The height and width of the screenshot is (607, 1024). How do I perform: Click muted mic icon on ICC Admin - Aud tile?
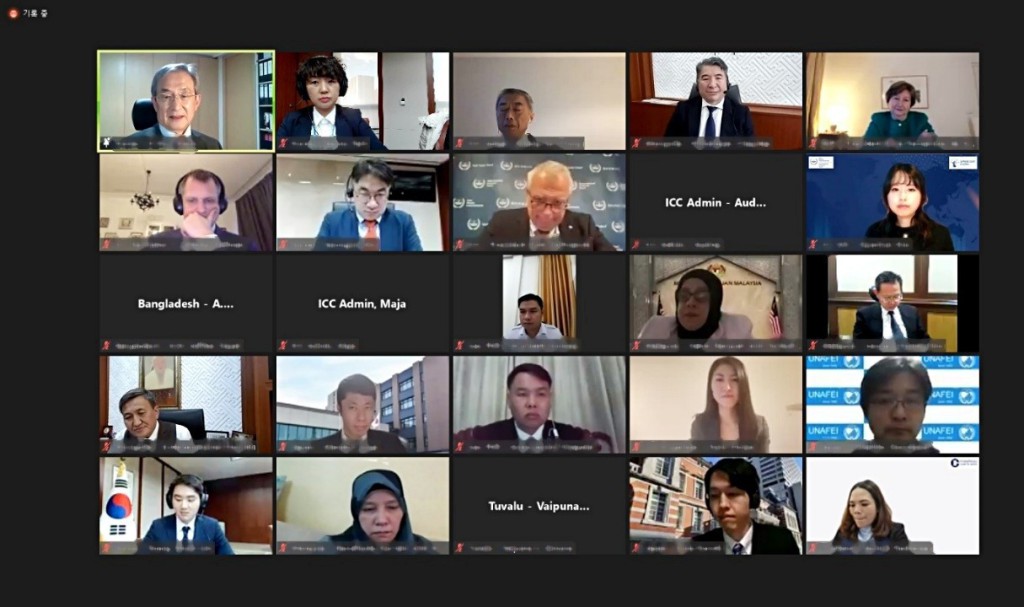click(x=637, y=244)
